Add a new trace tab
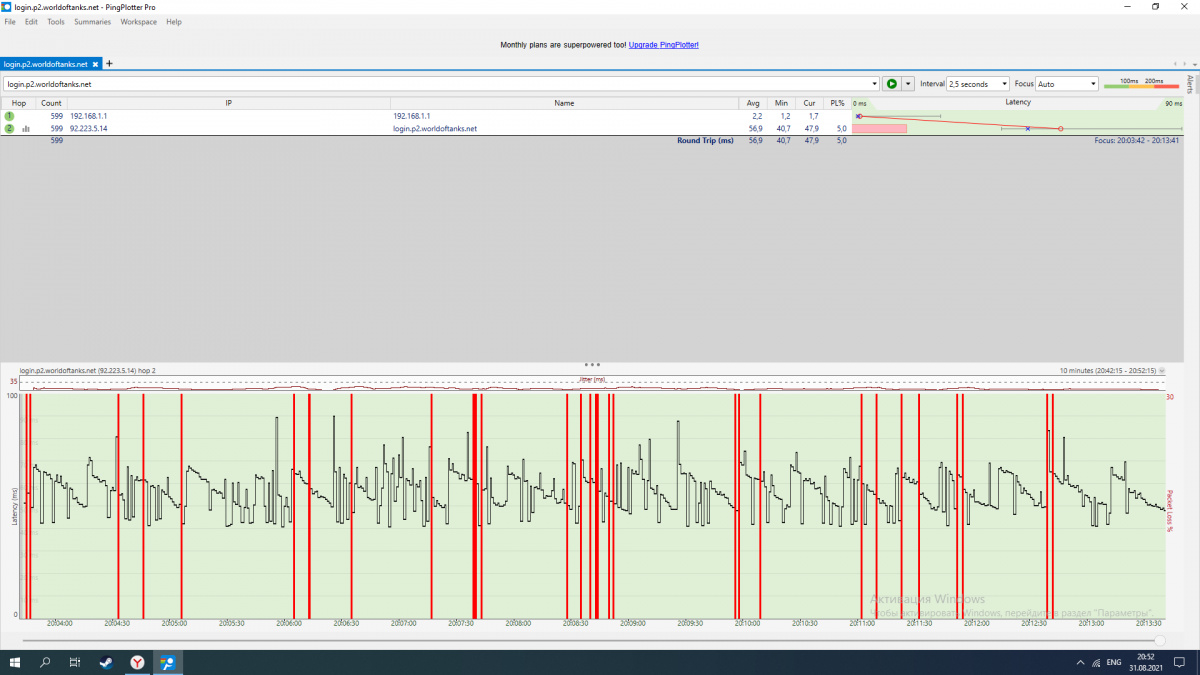 pyautogui.click(x=110, y=64)
